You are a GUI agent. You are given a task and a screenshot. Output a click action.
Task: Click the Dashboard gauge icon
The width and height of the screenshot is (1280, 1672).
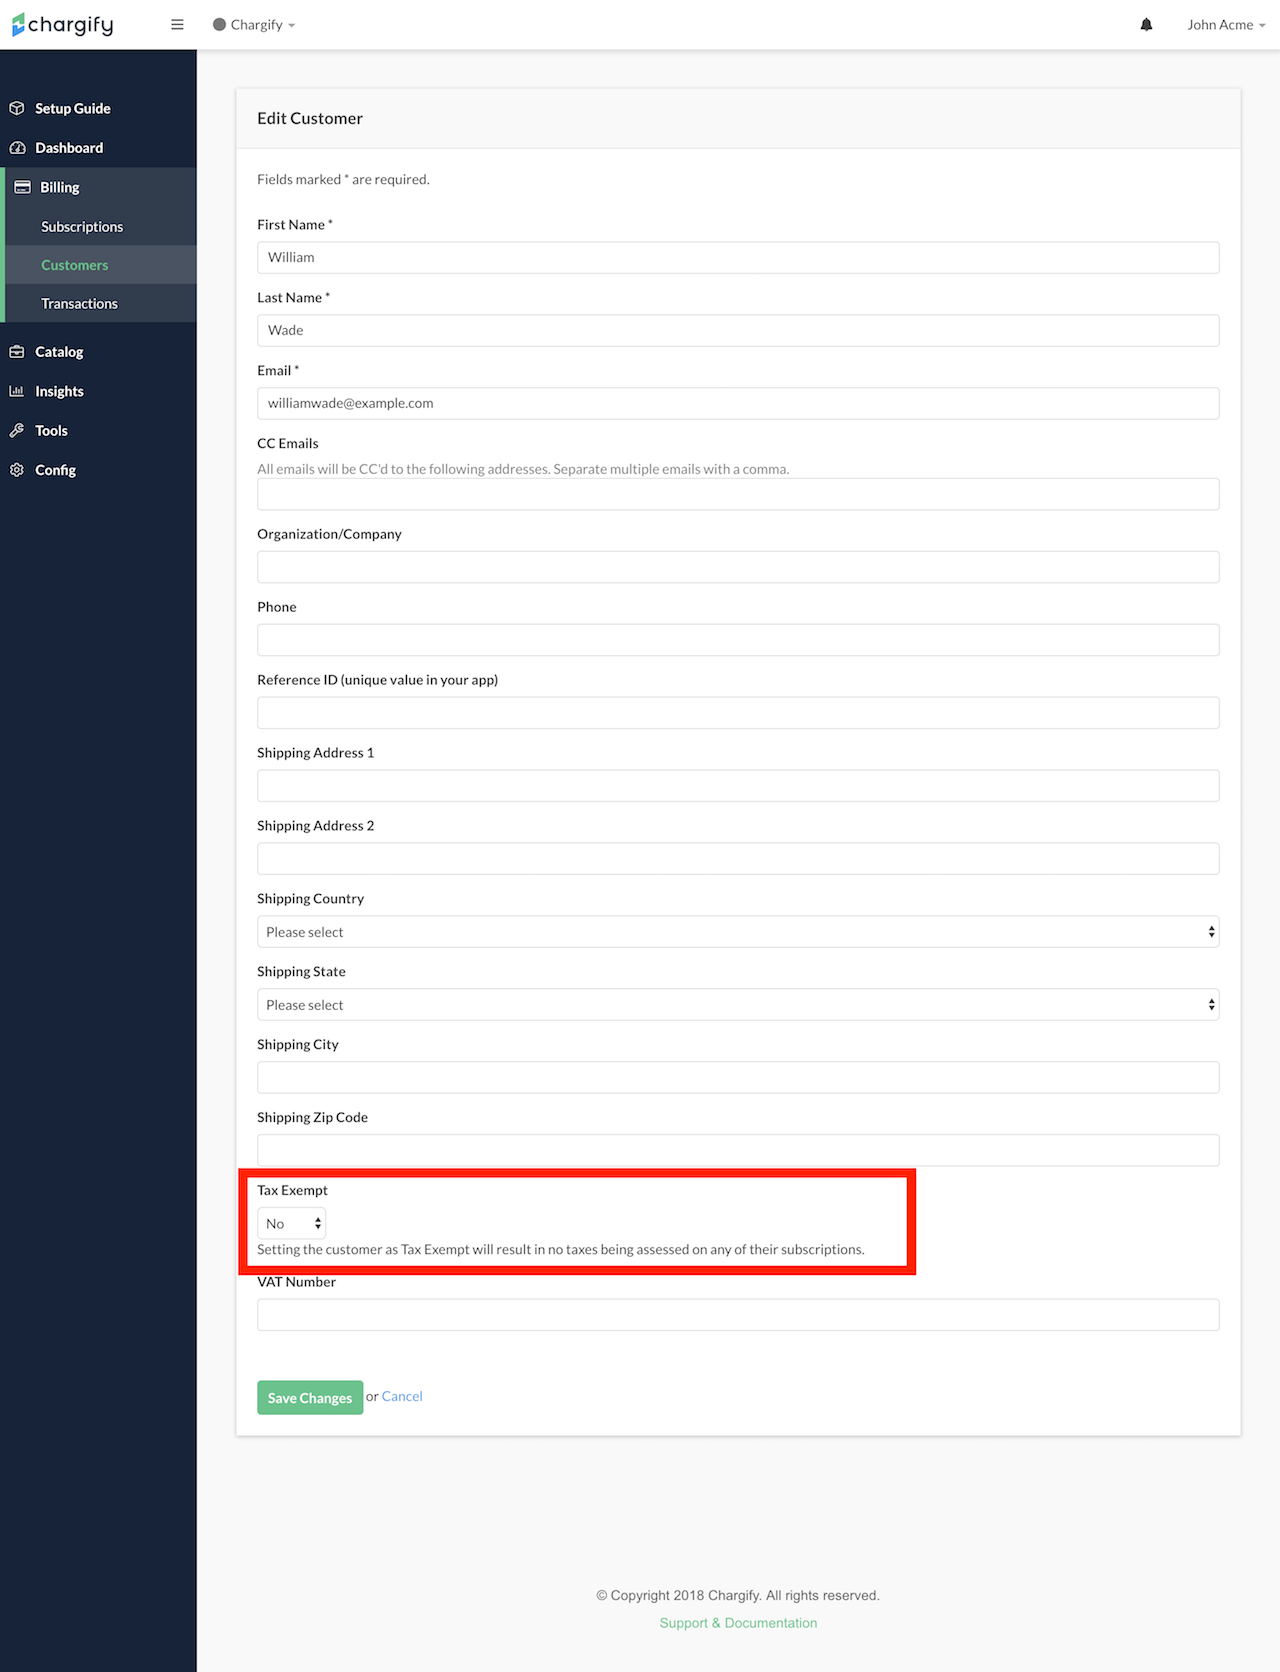coord(17,148)
